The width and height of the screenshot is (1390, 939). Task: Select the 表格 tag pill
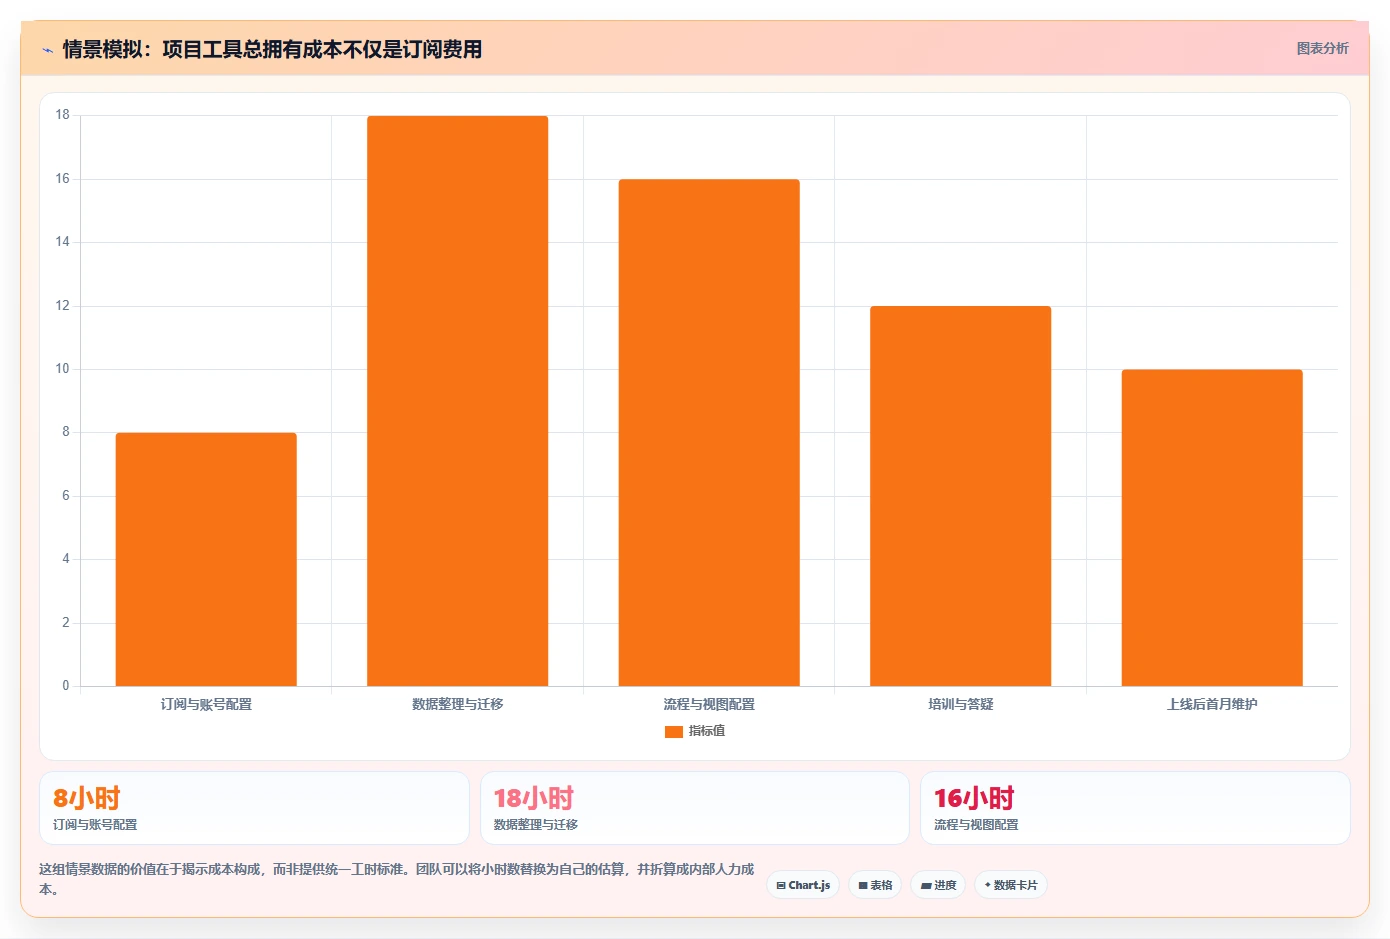(x=875, y=885)
